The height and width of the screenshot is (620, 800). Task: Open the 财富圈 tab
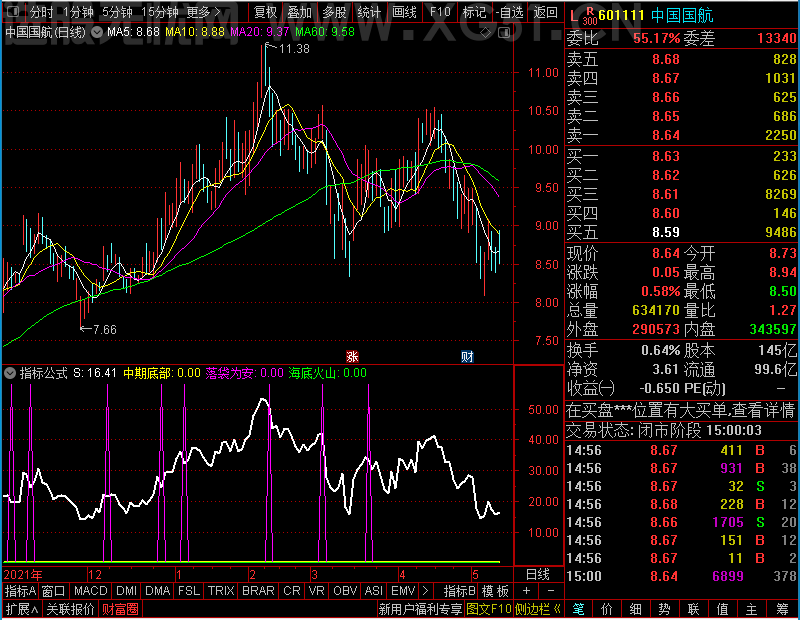(x=120, y=609)
